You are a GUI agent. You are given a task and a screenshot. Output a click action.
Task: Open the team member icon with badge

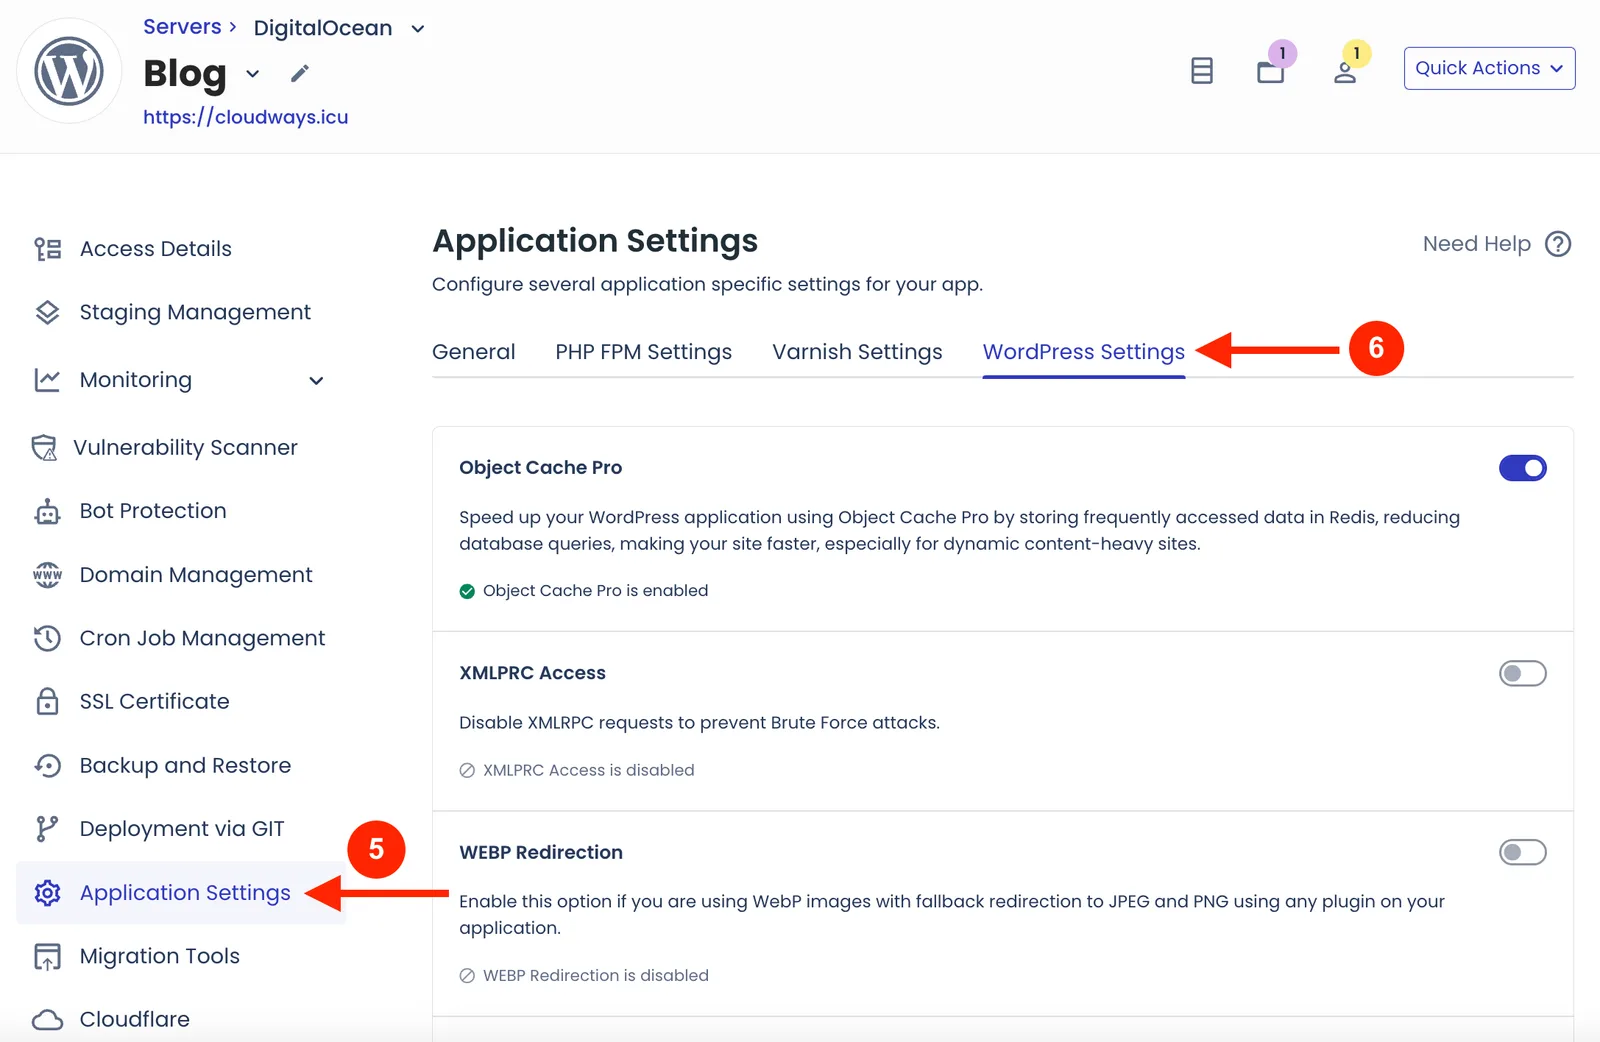1345,71
